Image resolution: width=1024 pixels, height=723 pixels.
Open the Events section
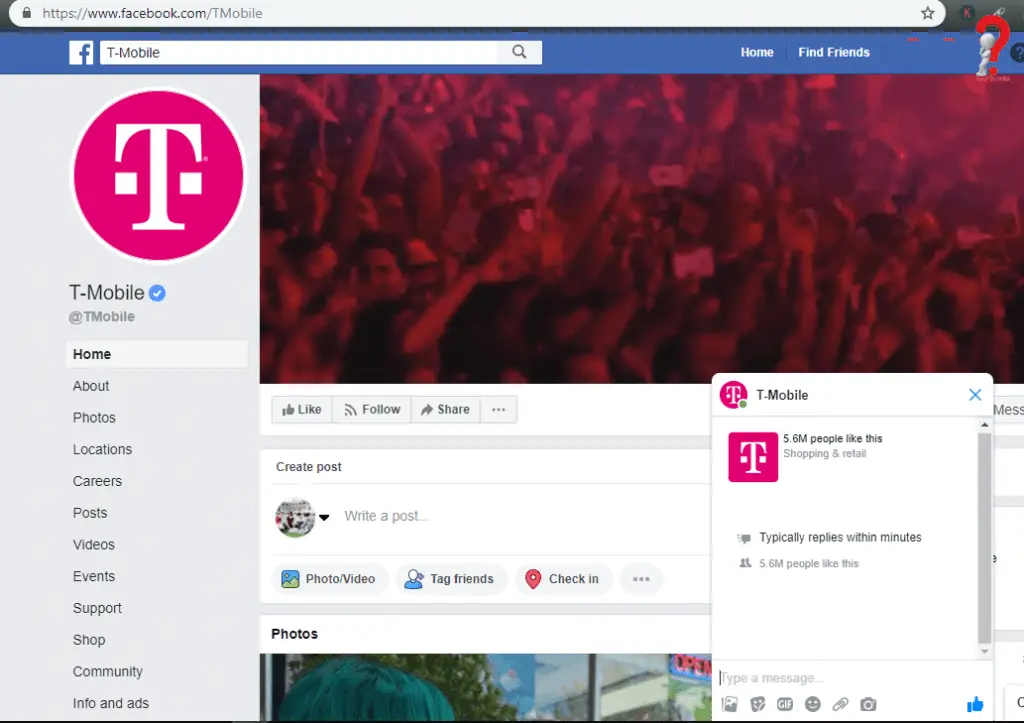[x=94, y=577]
